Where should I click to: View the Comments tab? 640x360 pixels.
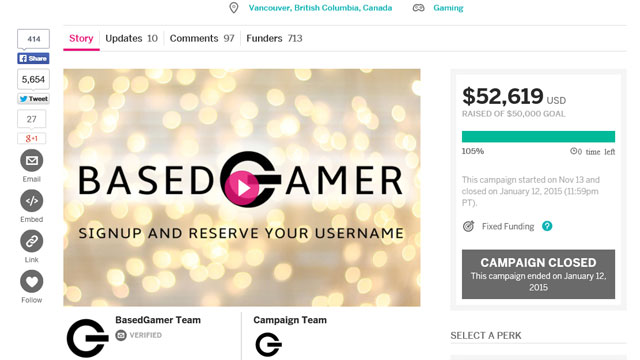pyautogui.click(x=202, y=38)
